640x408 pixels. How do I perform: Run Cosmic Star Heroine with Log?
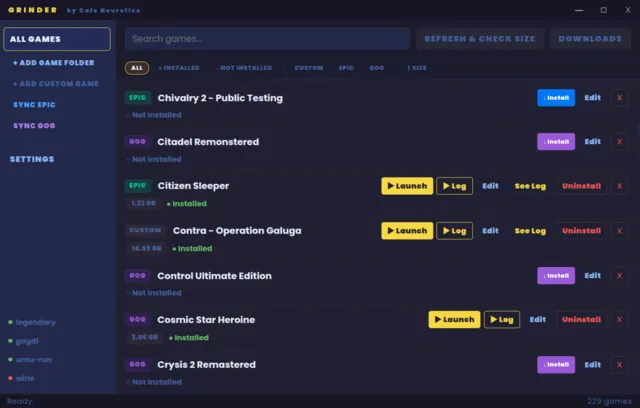coord(502,319)
